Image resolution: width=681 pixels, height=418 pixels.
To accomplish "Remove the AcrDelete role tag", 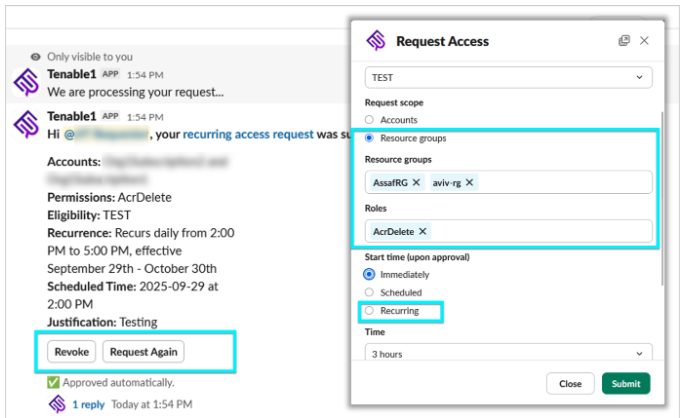I will (423, 231).
